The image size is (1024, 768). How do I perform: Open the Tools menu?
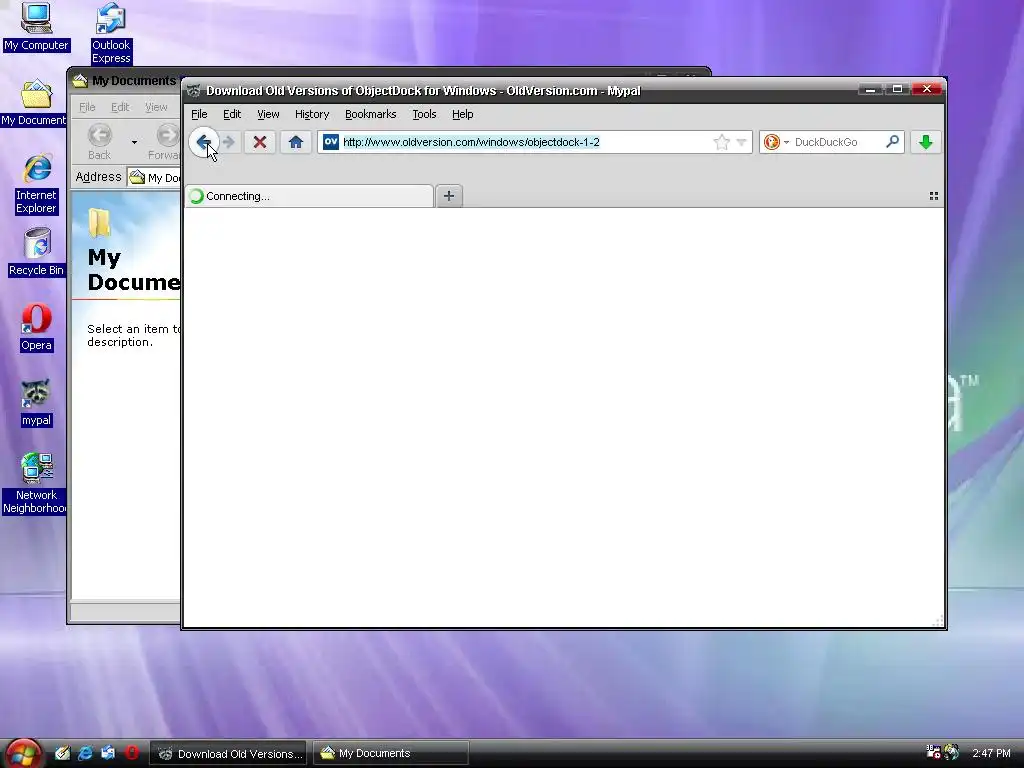[x=424, y=114]
